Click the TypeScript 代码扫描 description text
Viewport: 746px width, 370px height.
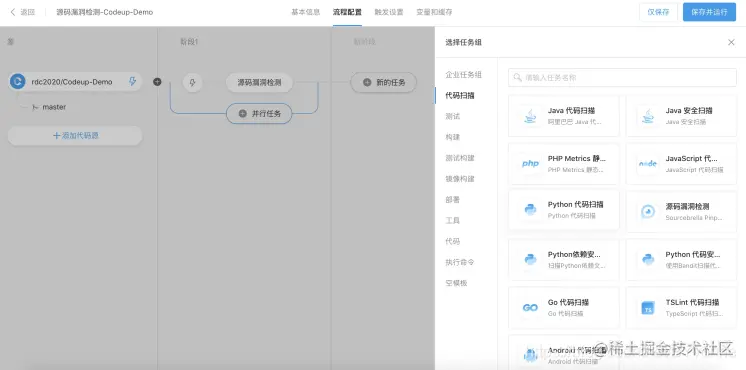[x=694, y=314]
